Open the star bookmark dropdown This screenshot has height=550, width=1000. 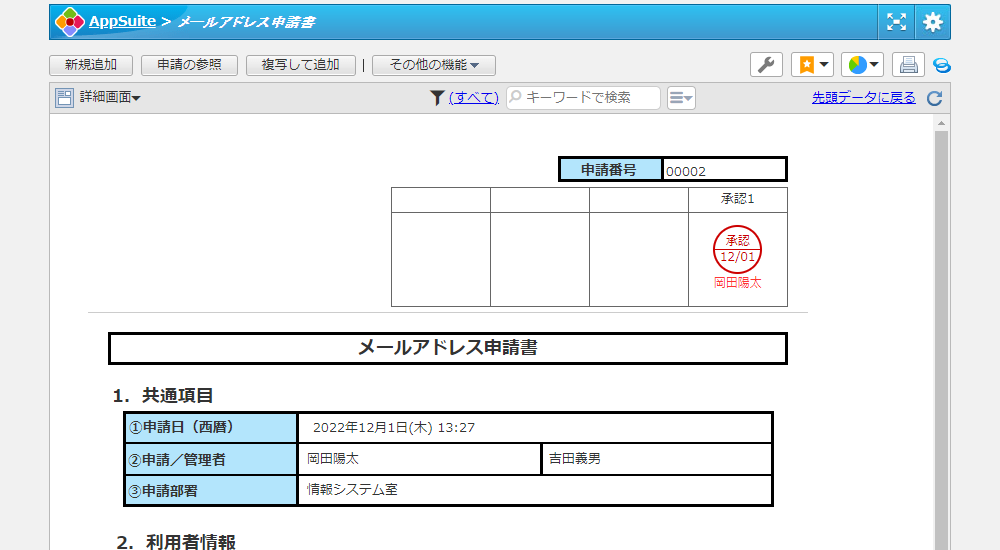click(x=812, y=65)
